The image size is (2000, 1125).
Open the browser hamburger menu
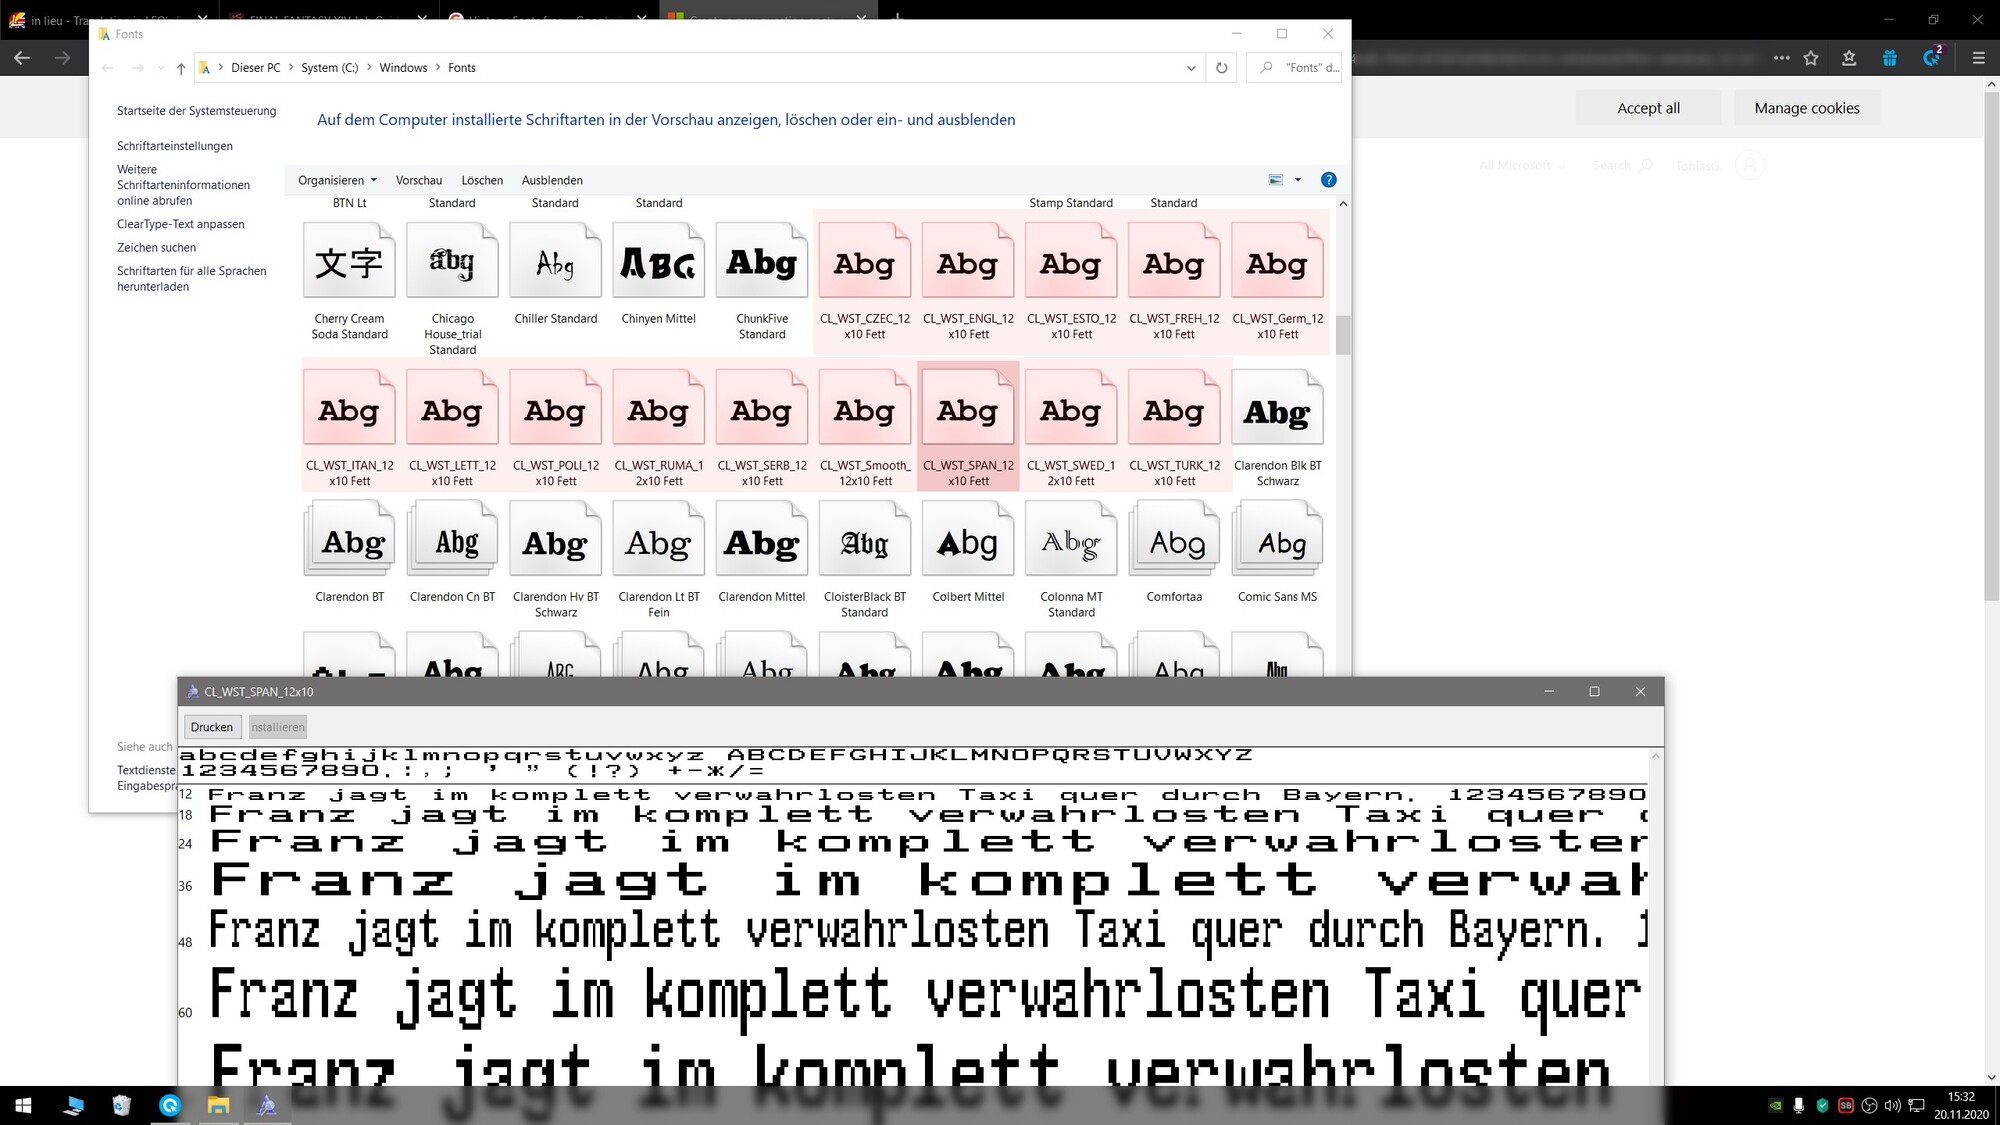tap(1978, 58)
